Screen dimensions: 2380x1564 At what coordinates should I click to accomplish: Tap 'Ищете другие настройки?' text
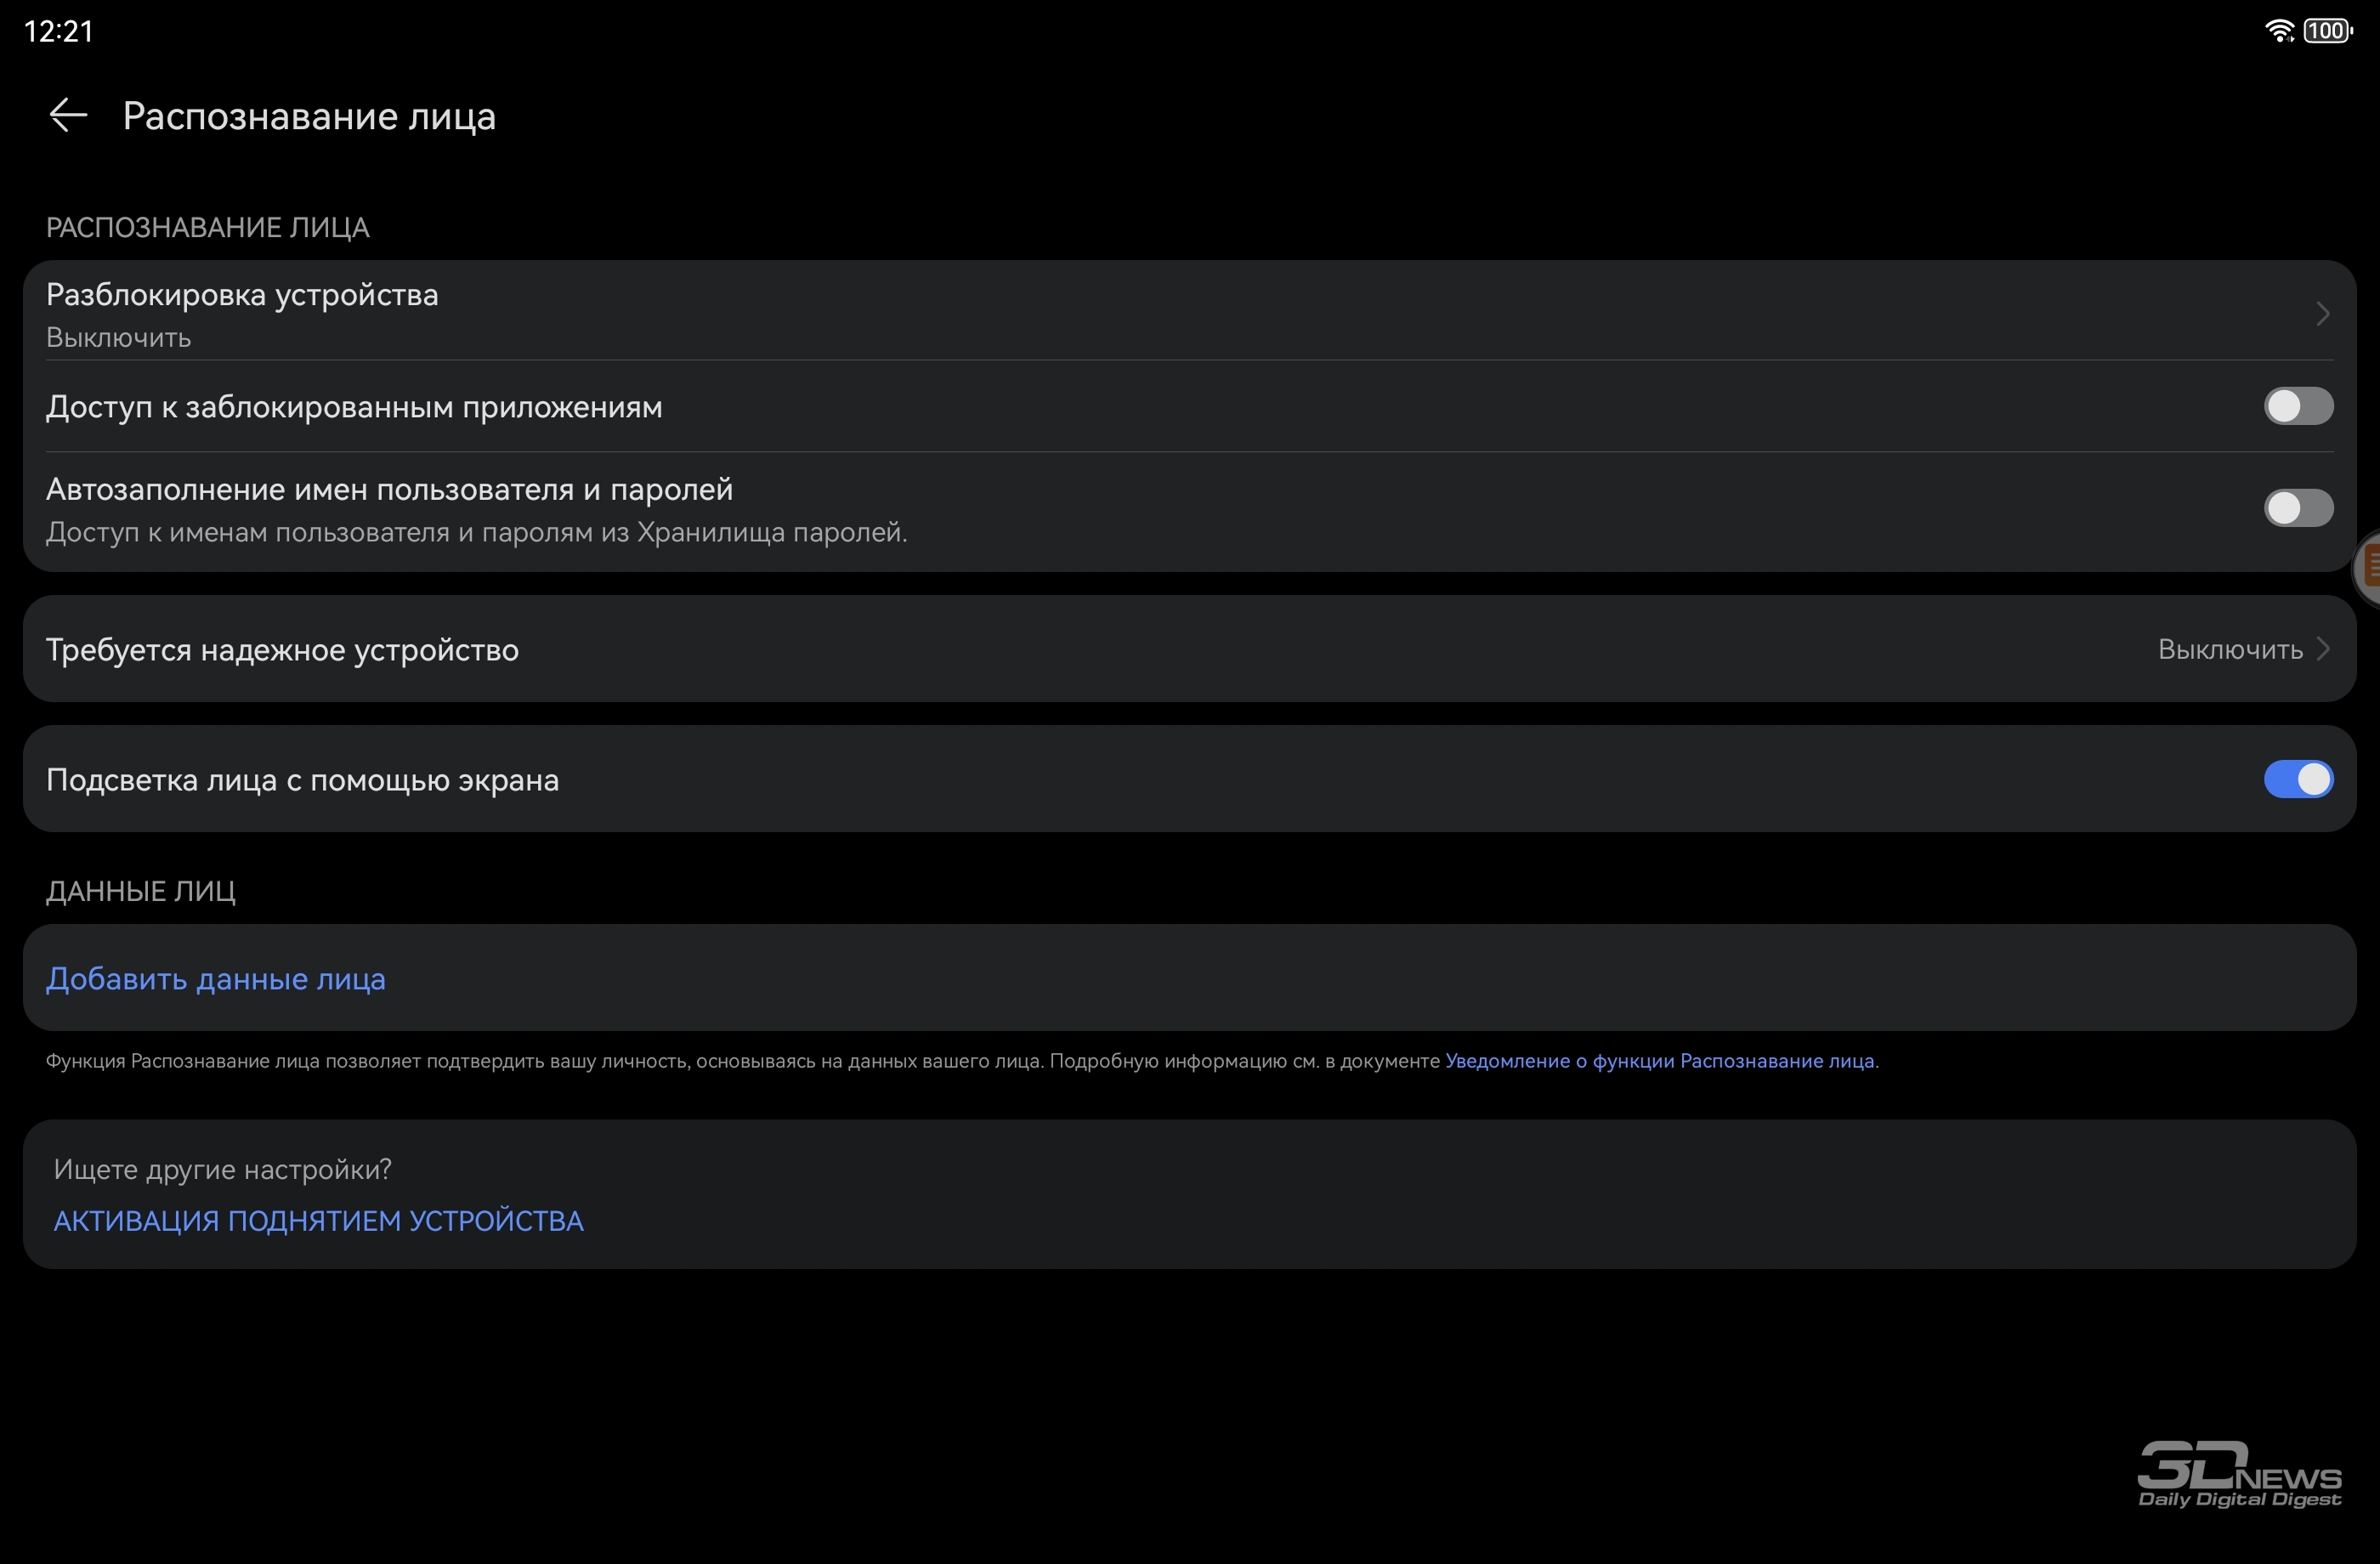222,1169
